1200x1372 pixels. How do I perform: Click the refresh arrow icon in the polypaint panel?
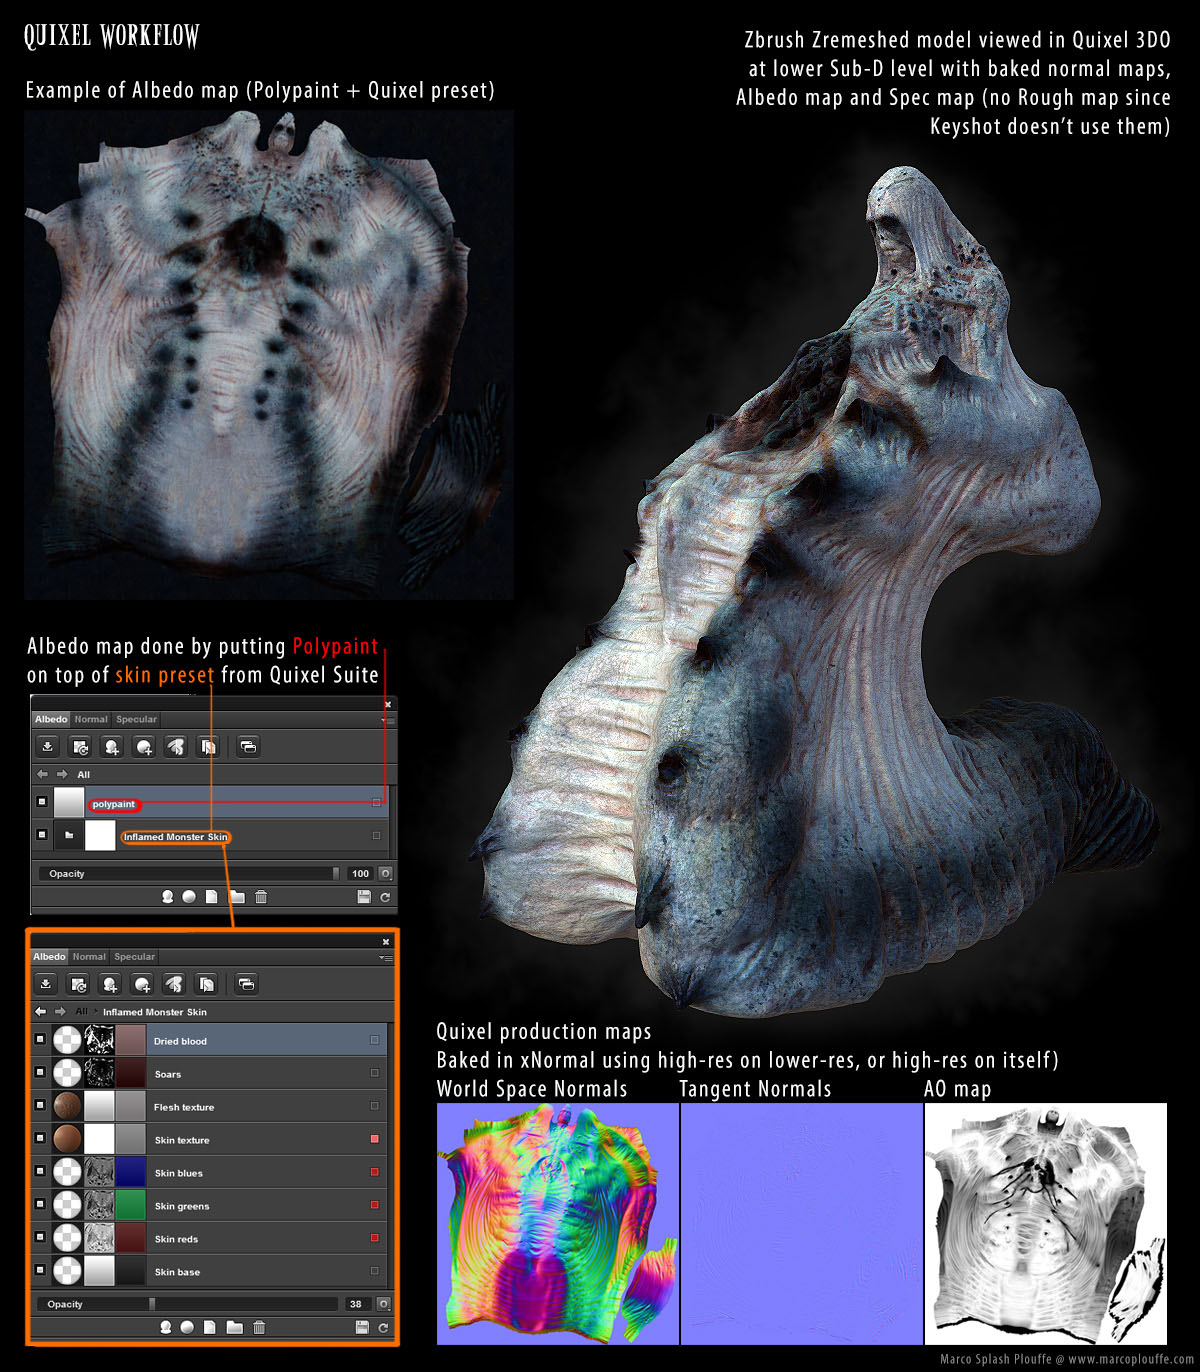pos(385,897)
